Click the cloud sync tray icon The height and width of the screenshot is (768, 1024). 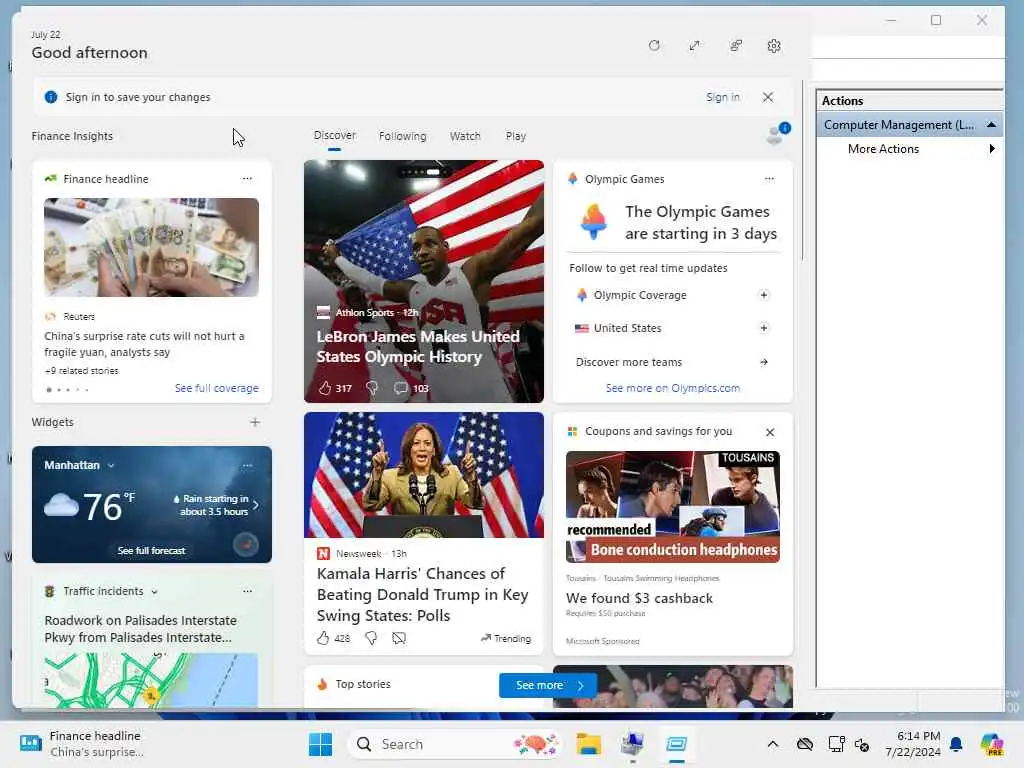(x=805, y=744)
